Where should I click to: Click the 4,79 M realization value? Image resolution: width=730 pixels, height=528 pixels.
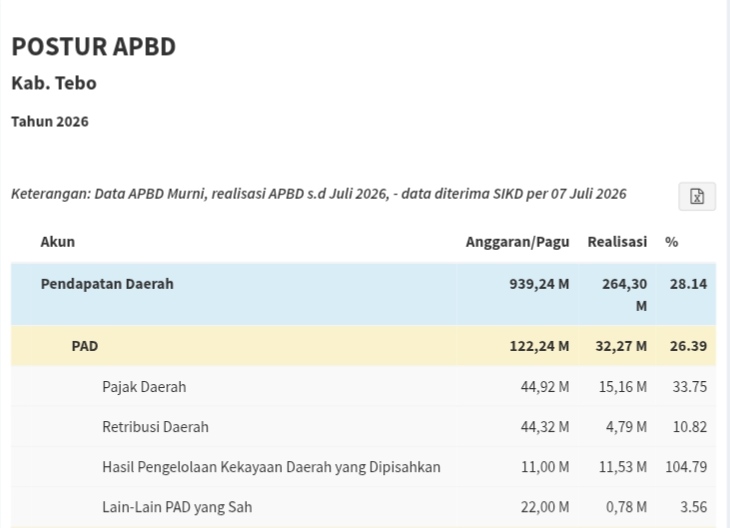626,426
